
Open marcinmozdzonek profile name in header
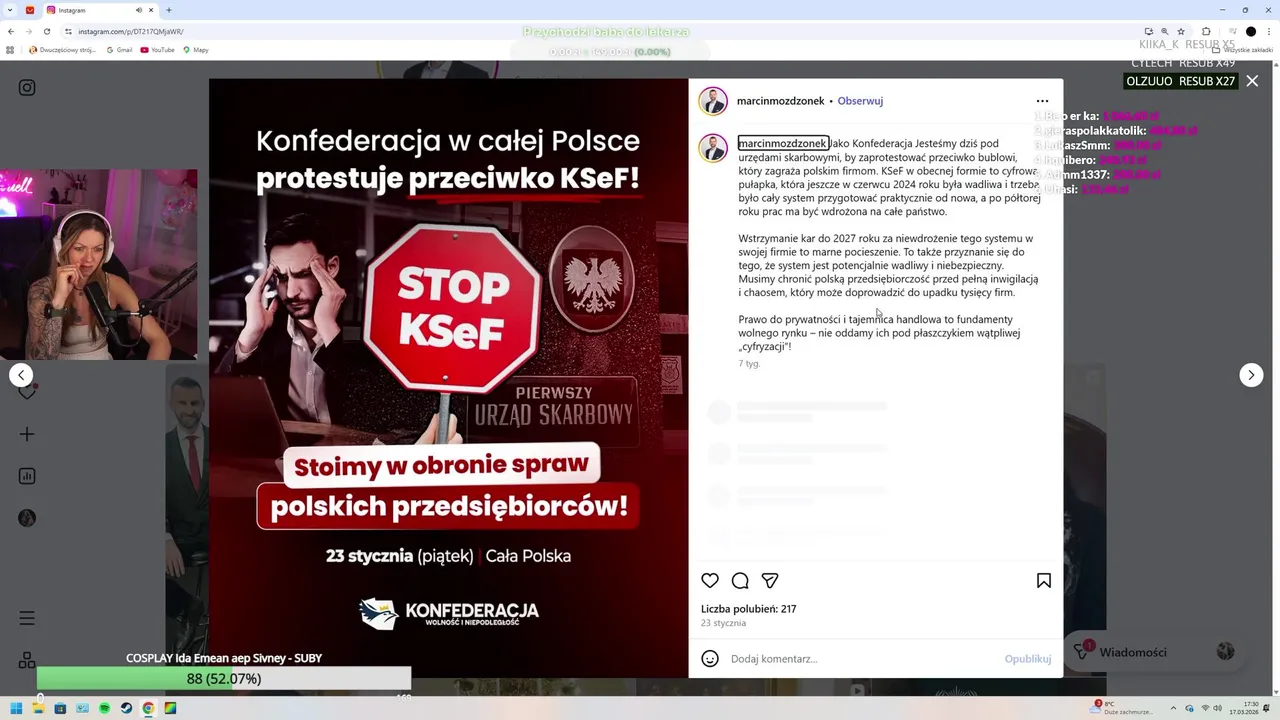[781, 101]
